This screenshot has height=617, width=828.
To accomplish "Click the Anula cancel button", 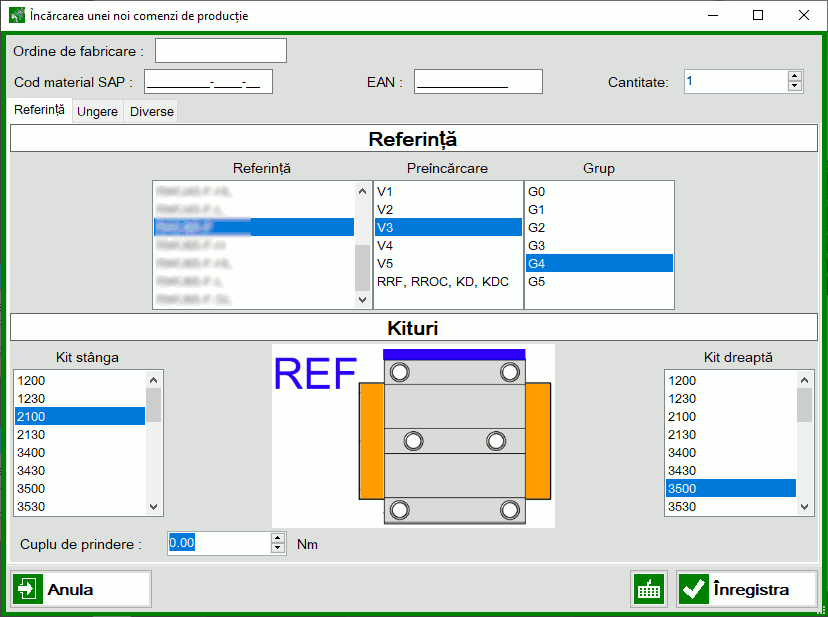I will 81,589.
